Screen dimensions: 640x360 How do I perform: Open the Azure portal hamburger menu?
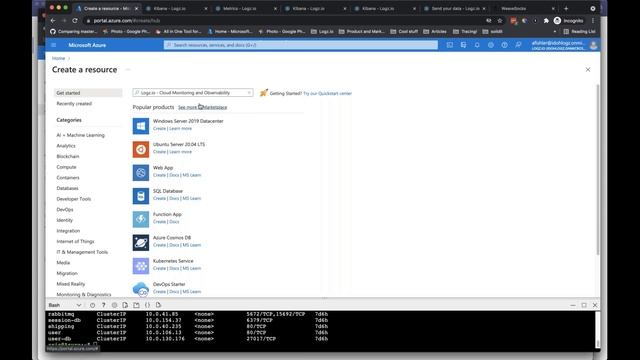click(53, 45)
